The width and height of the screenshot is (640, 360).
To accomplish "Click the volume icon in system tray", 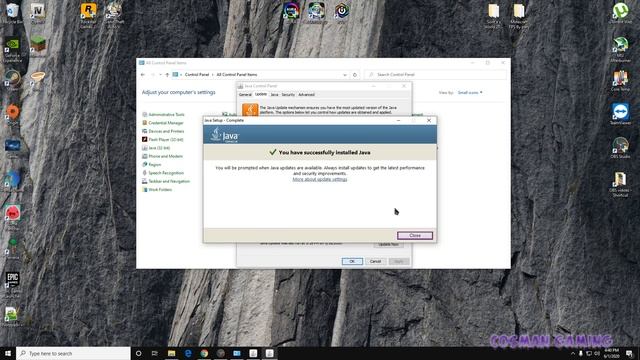I will click(597, 353).
